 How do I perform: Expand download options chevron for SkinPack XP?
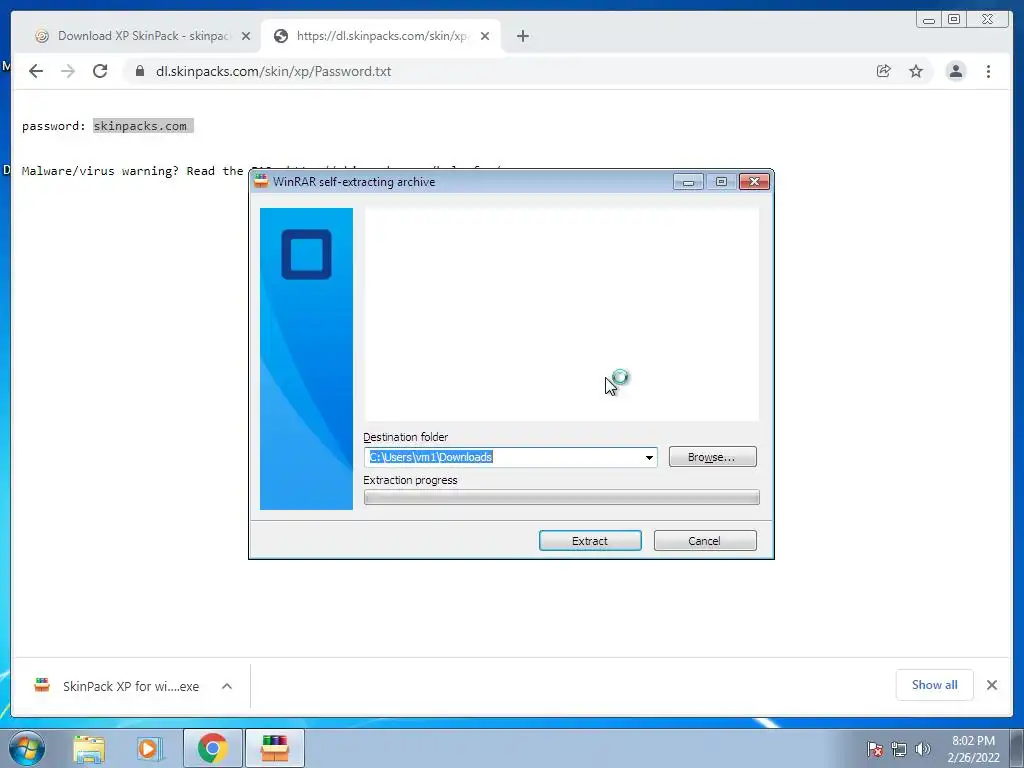click(x=227, y=686)
